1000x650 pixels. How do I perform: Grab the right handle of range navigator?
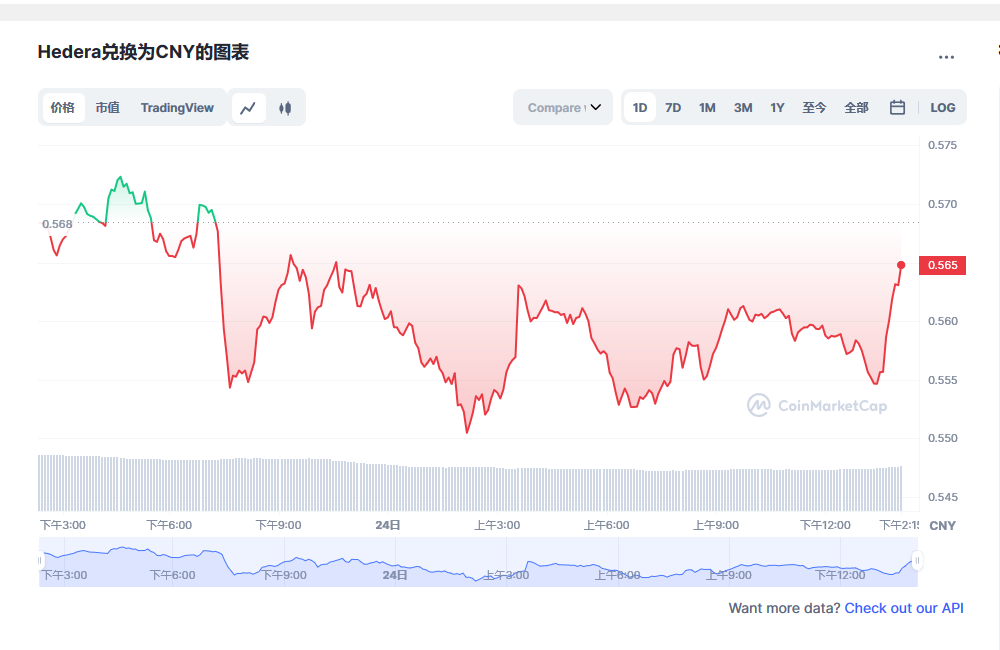click(x=917, y=561)
